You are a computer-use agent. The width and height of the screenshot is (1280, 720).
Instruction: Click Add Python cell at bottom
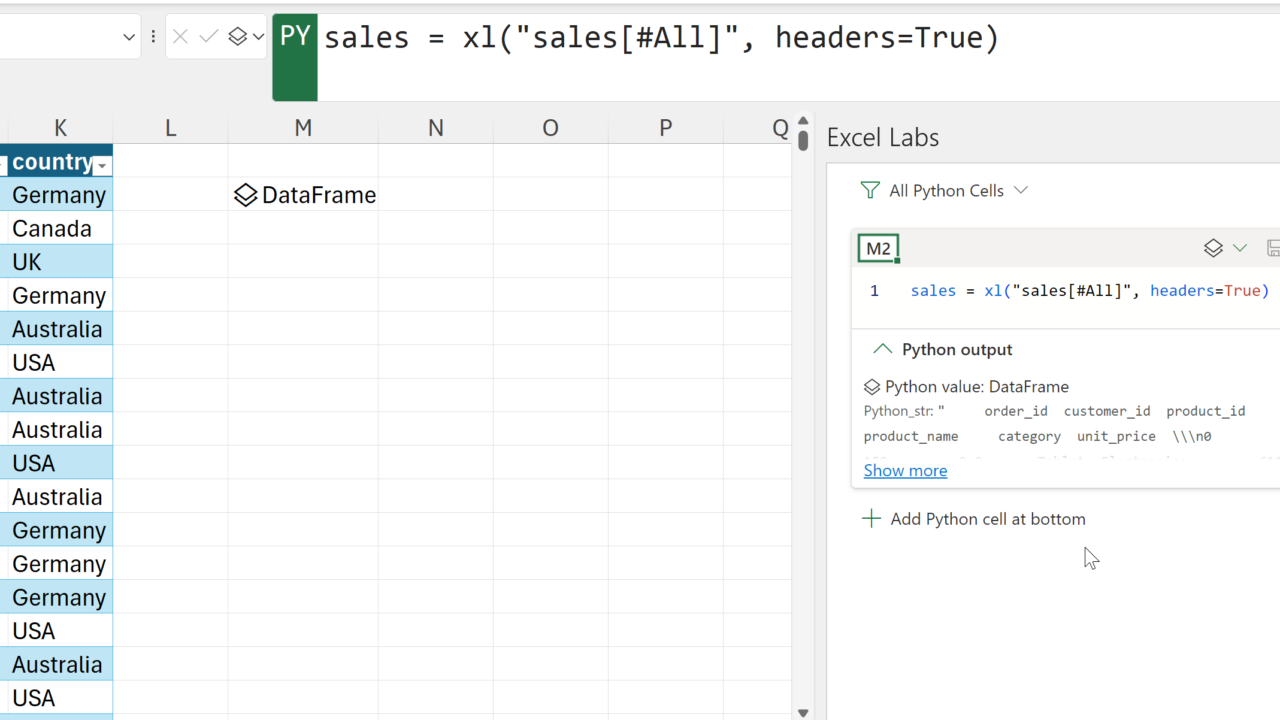[987, 518]
